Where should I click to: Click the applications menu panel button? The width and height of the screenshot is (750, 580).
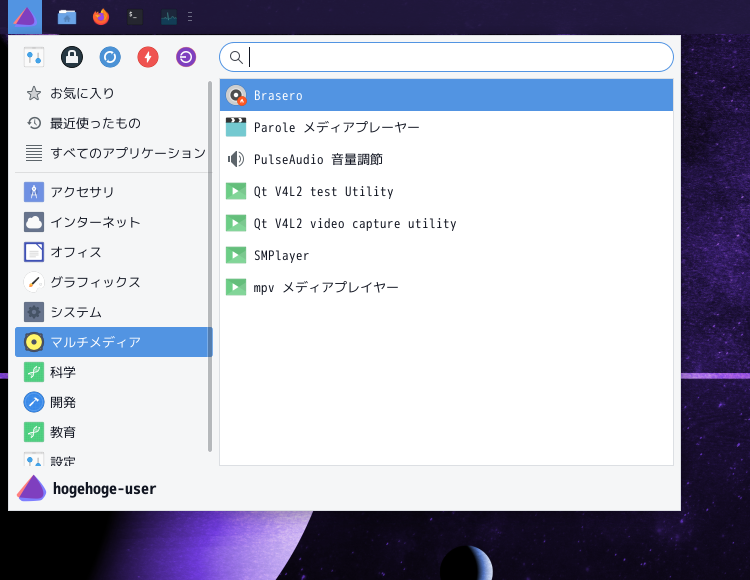point(25,17)
